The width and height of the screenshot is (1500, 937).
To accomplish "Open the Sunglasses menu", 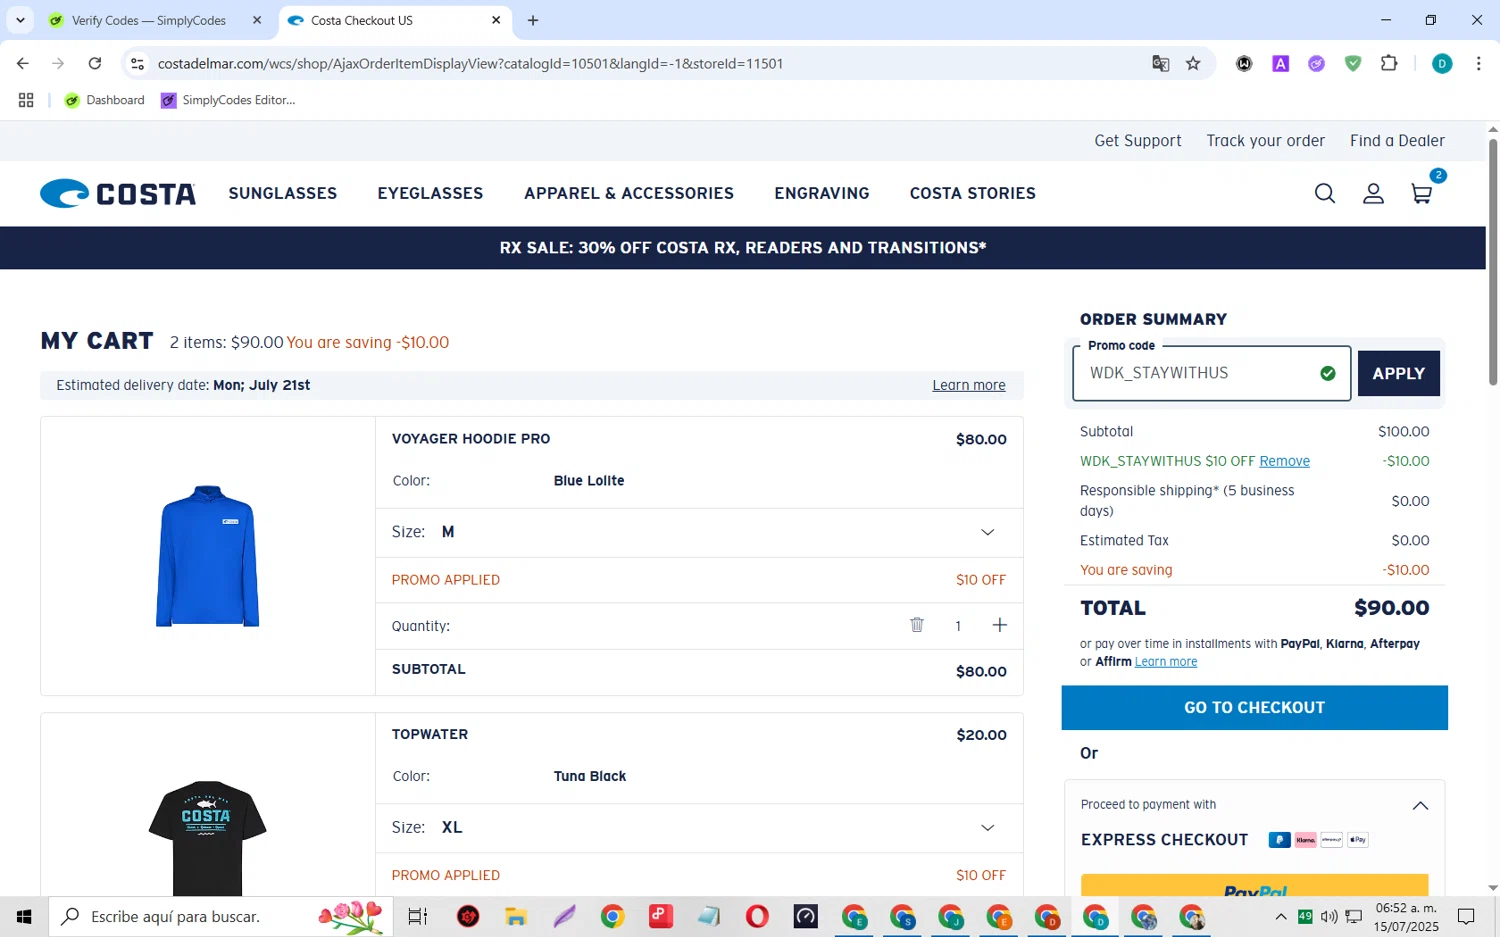I will point(283,193).
